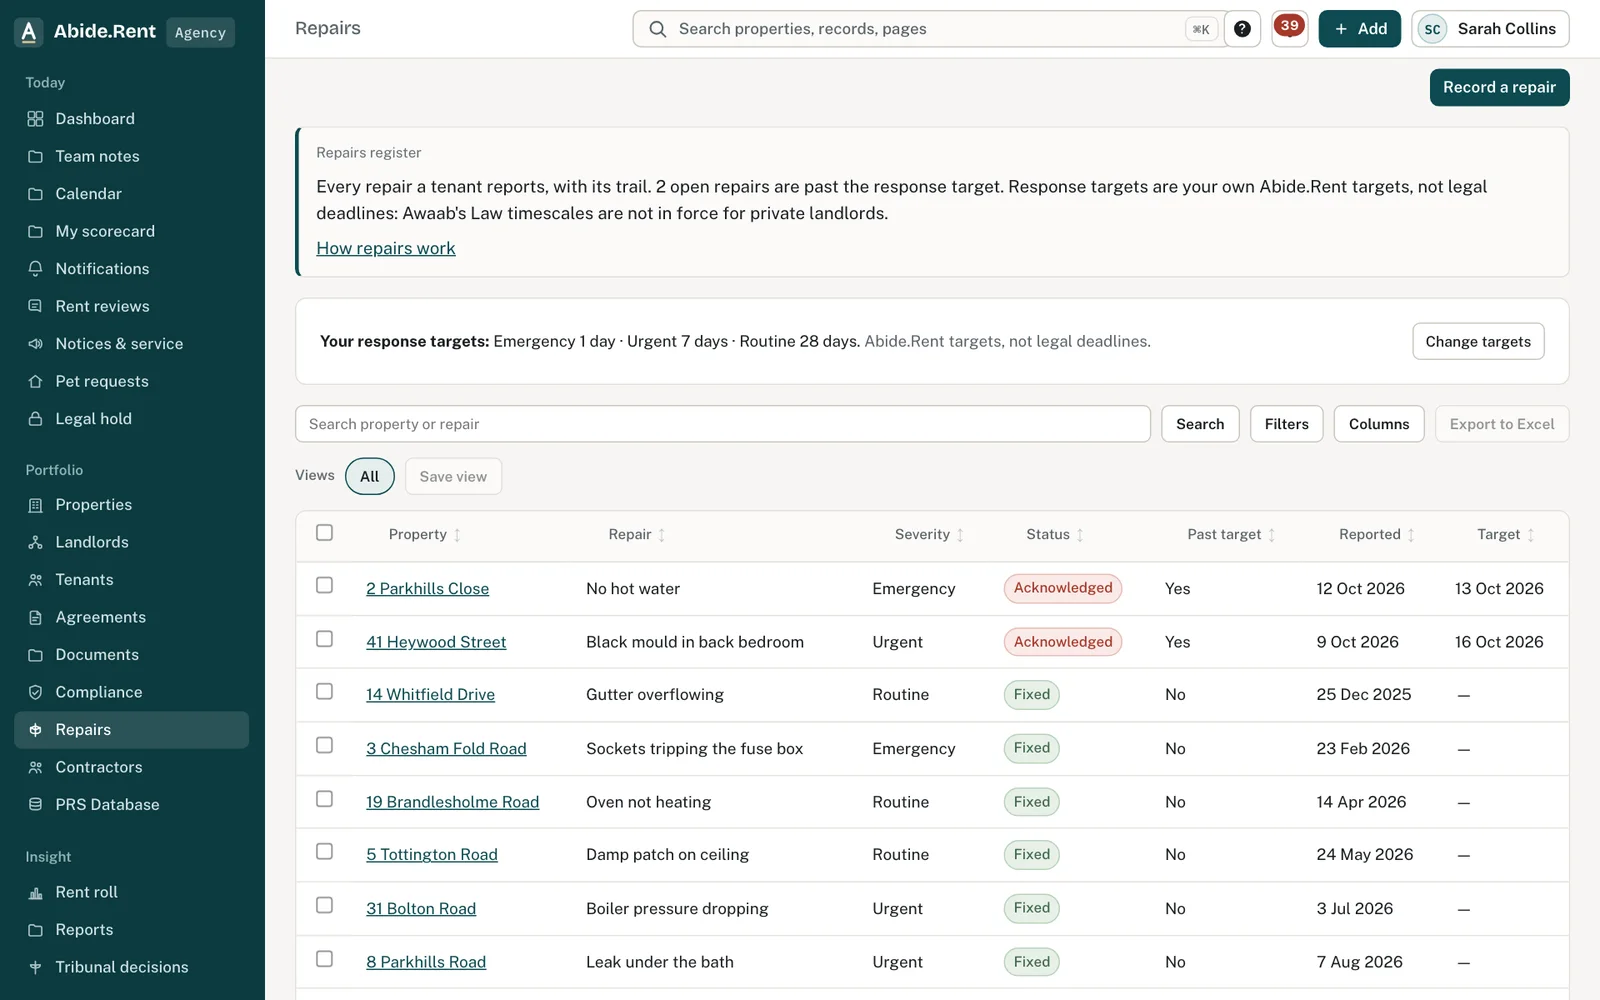Tick the checkbox for 2 Parkhills Close
The height and width of the screenshot is (1000, 1600).
pos(324,585)
